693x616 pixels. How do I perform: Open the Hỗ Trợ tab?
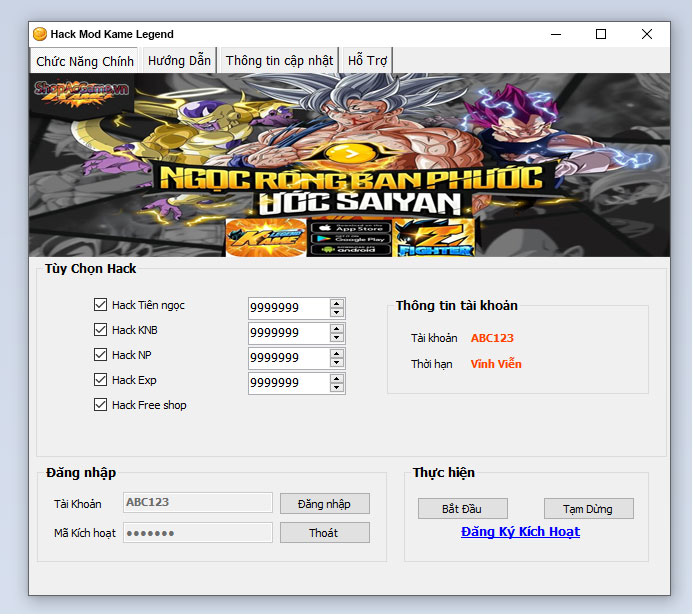367,60
